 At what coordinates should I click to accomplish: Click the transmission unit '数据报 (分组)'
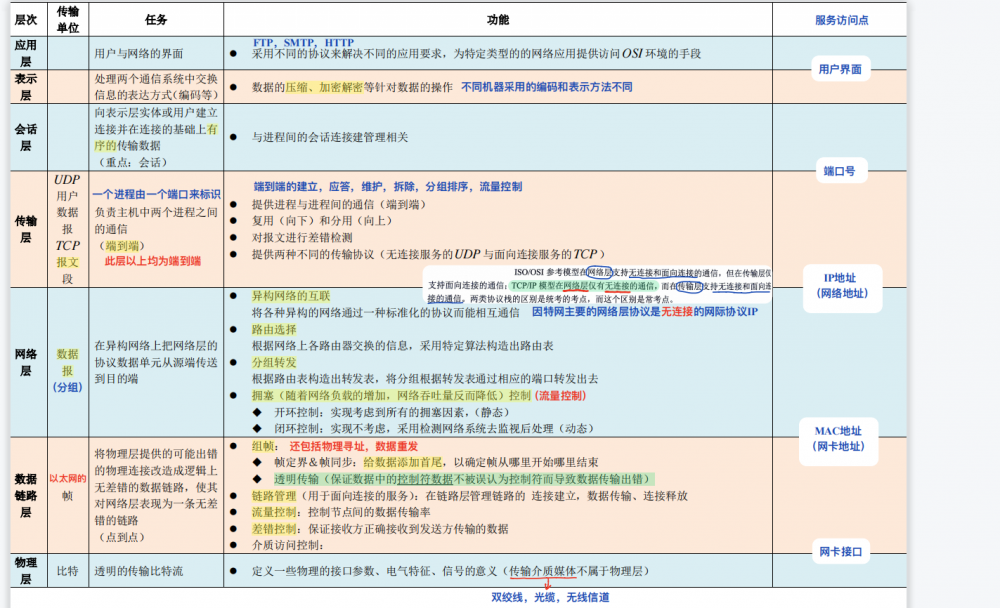tap(67, 371)
